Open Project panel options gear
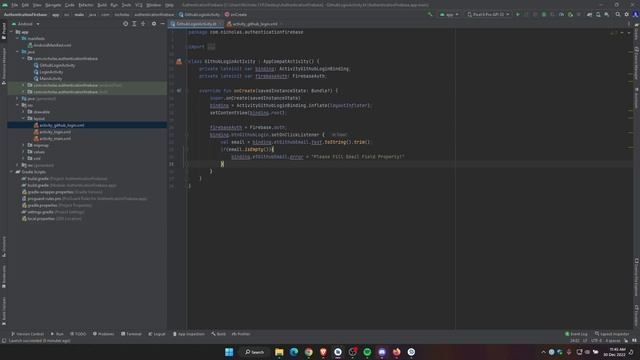The width and height of the screenshot is (640, 360). click(x=154, y=24)
